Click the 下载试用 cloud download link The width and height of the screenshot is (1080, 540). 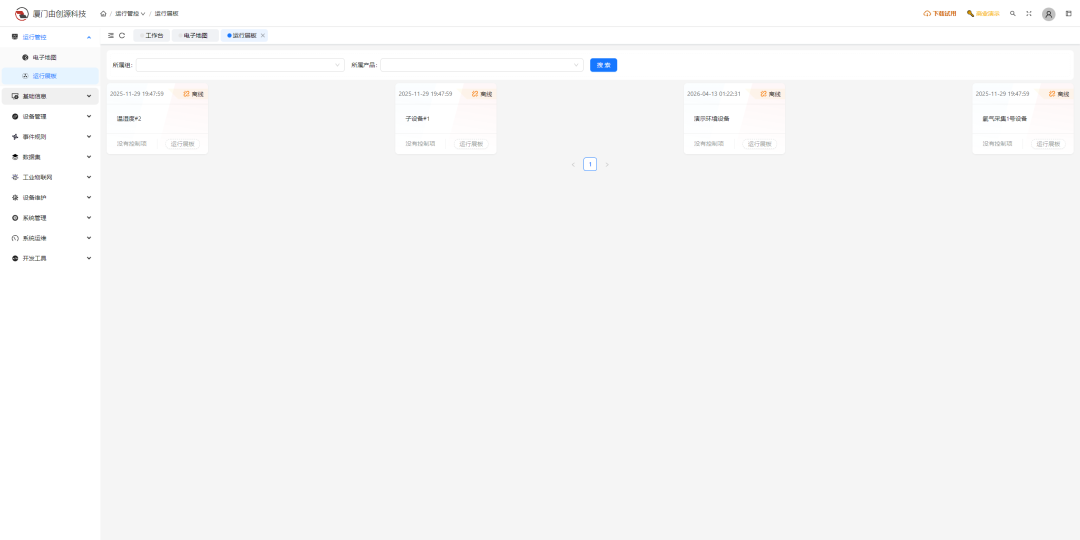click(940, 14)
